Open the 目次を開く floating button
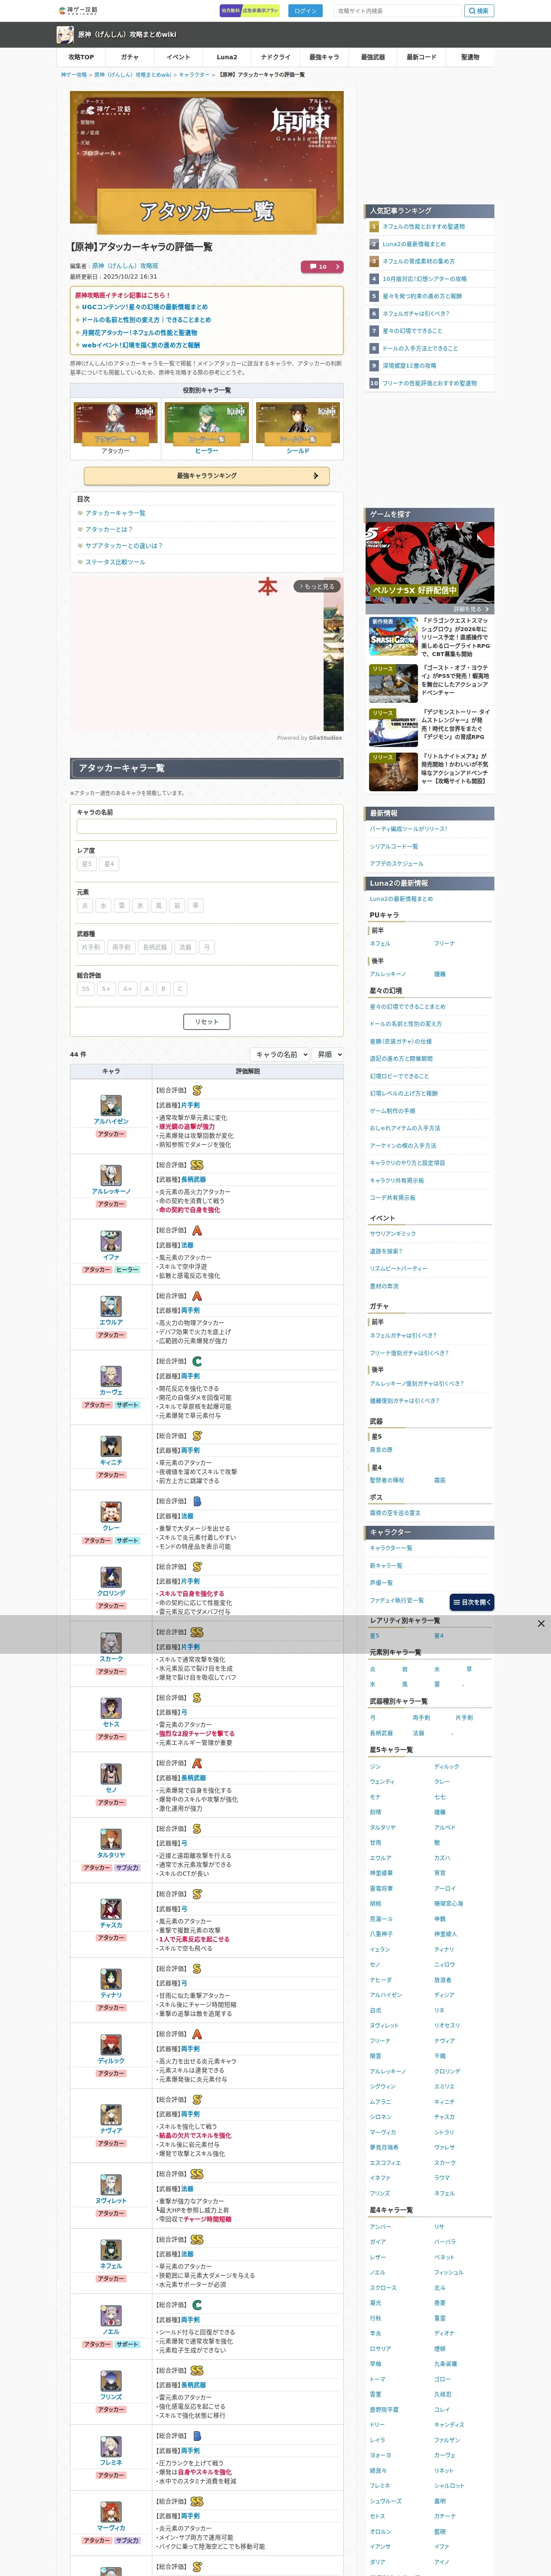The width and height of the screenshot is (551, 2576). click(x=472, y=1602)
